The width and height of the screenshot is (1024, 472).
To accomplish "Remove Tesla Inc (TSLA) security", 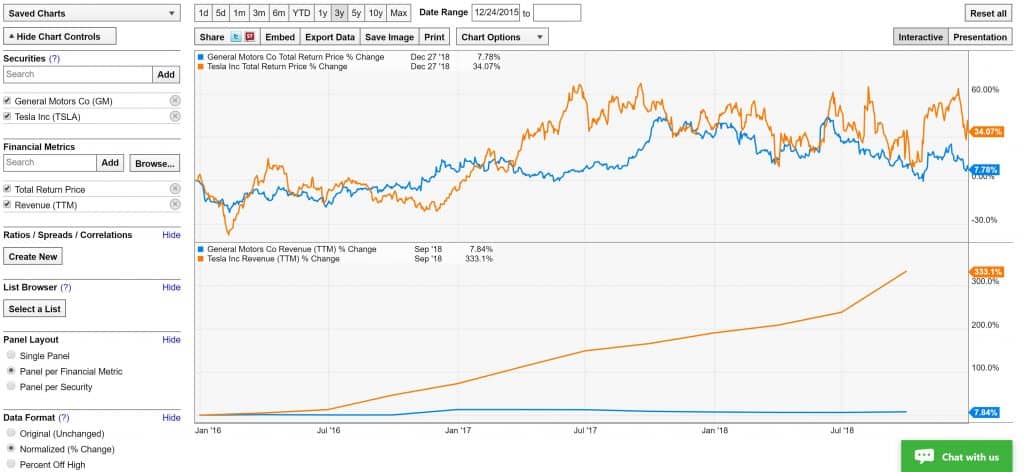I will point(175,116).
